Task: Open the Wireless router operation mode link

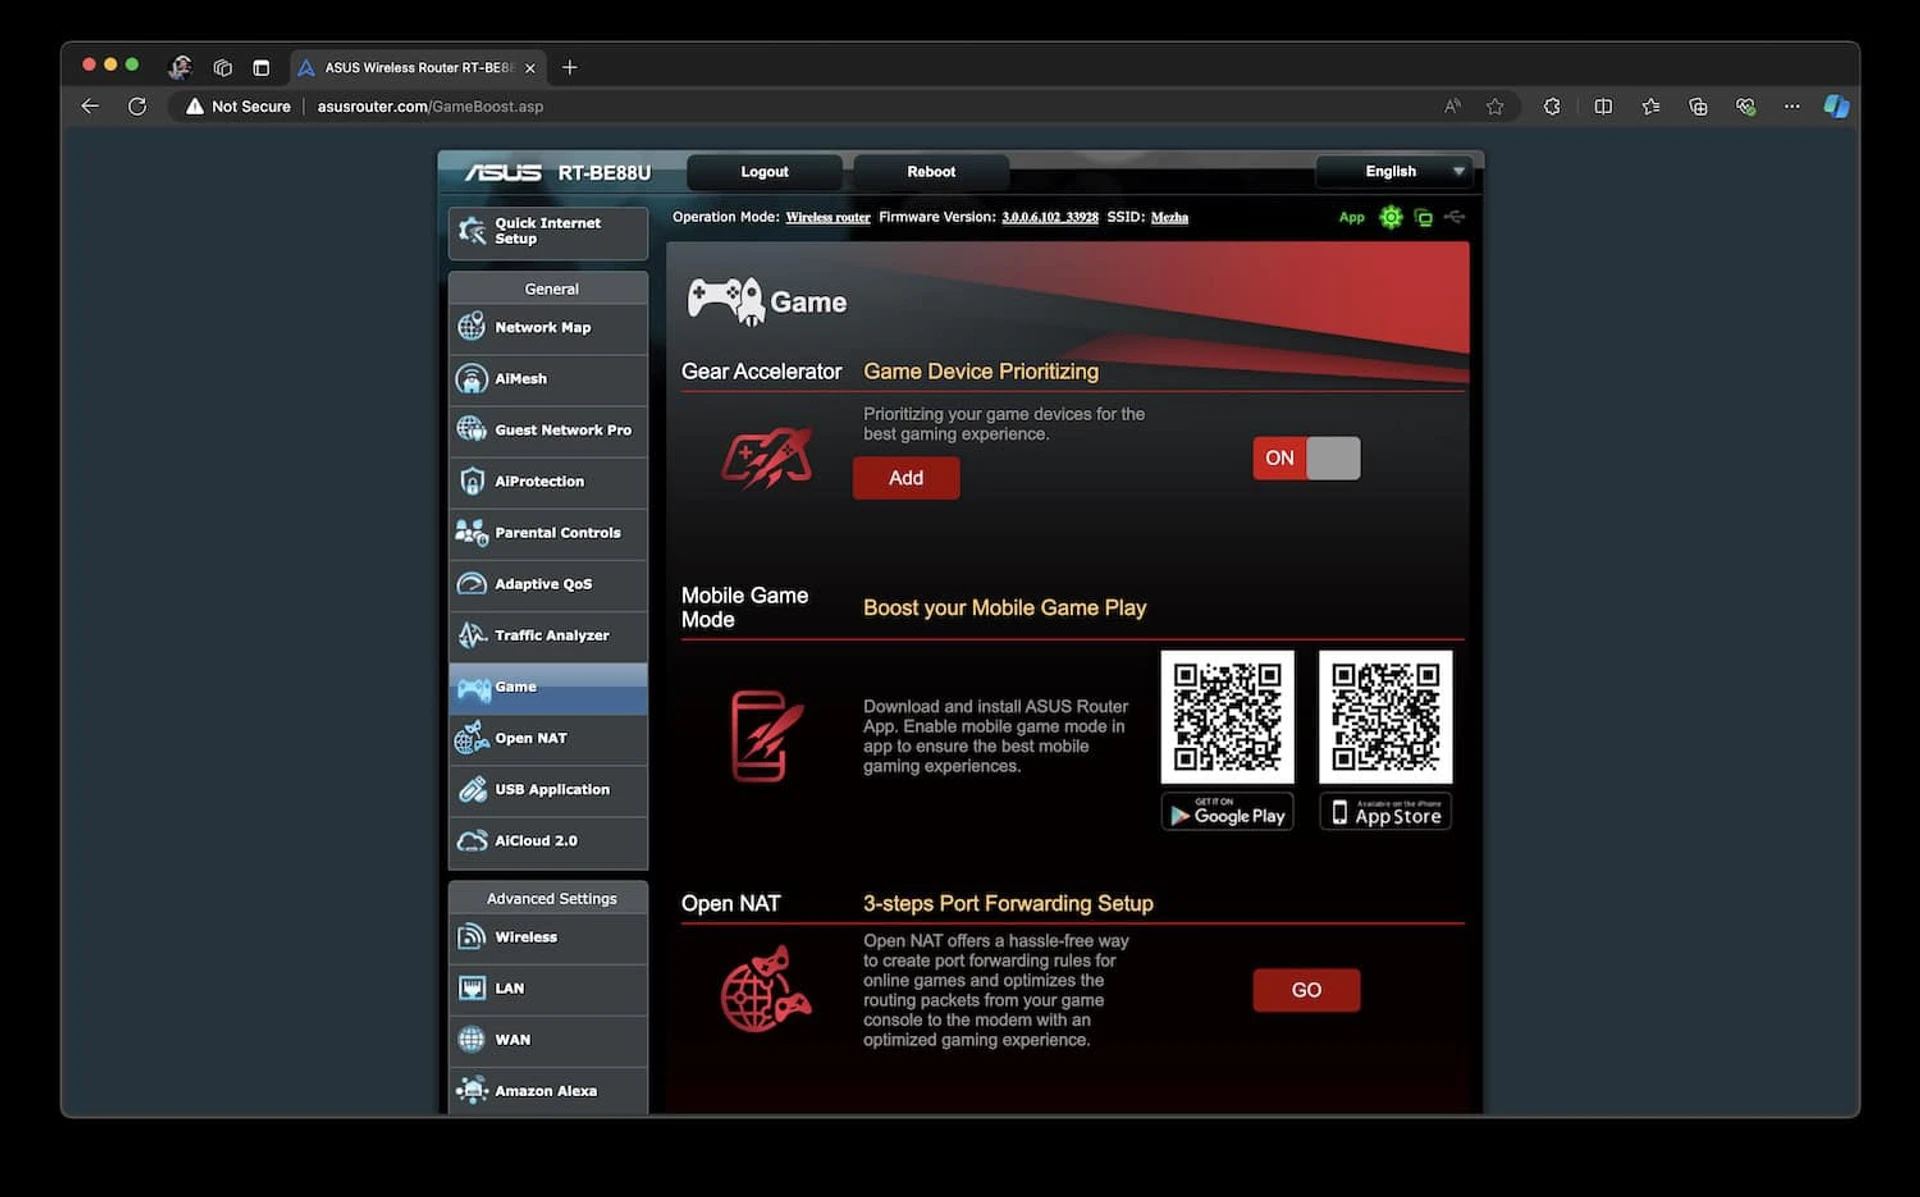Action: coord(827,217)
